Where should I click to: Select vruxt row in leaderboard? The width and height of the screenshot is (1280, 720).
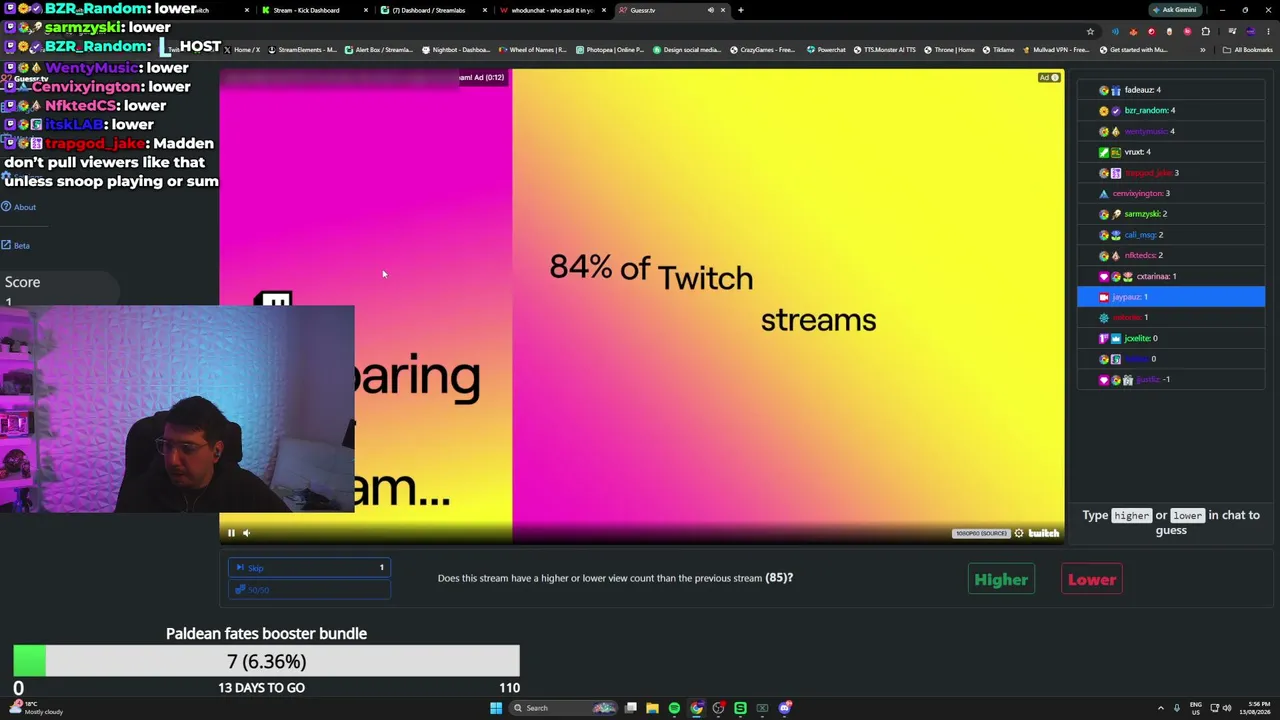click(x=1171, y=152)
